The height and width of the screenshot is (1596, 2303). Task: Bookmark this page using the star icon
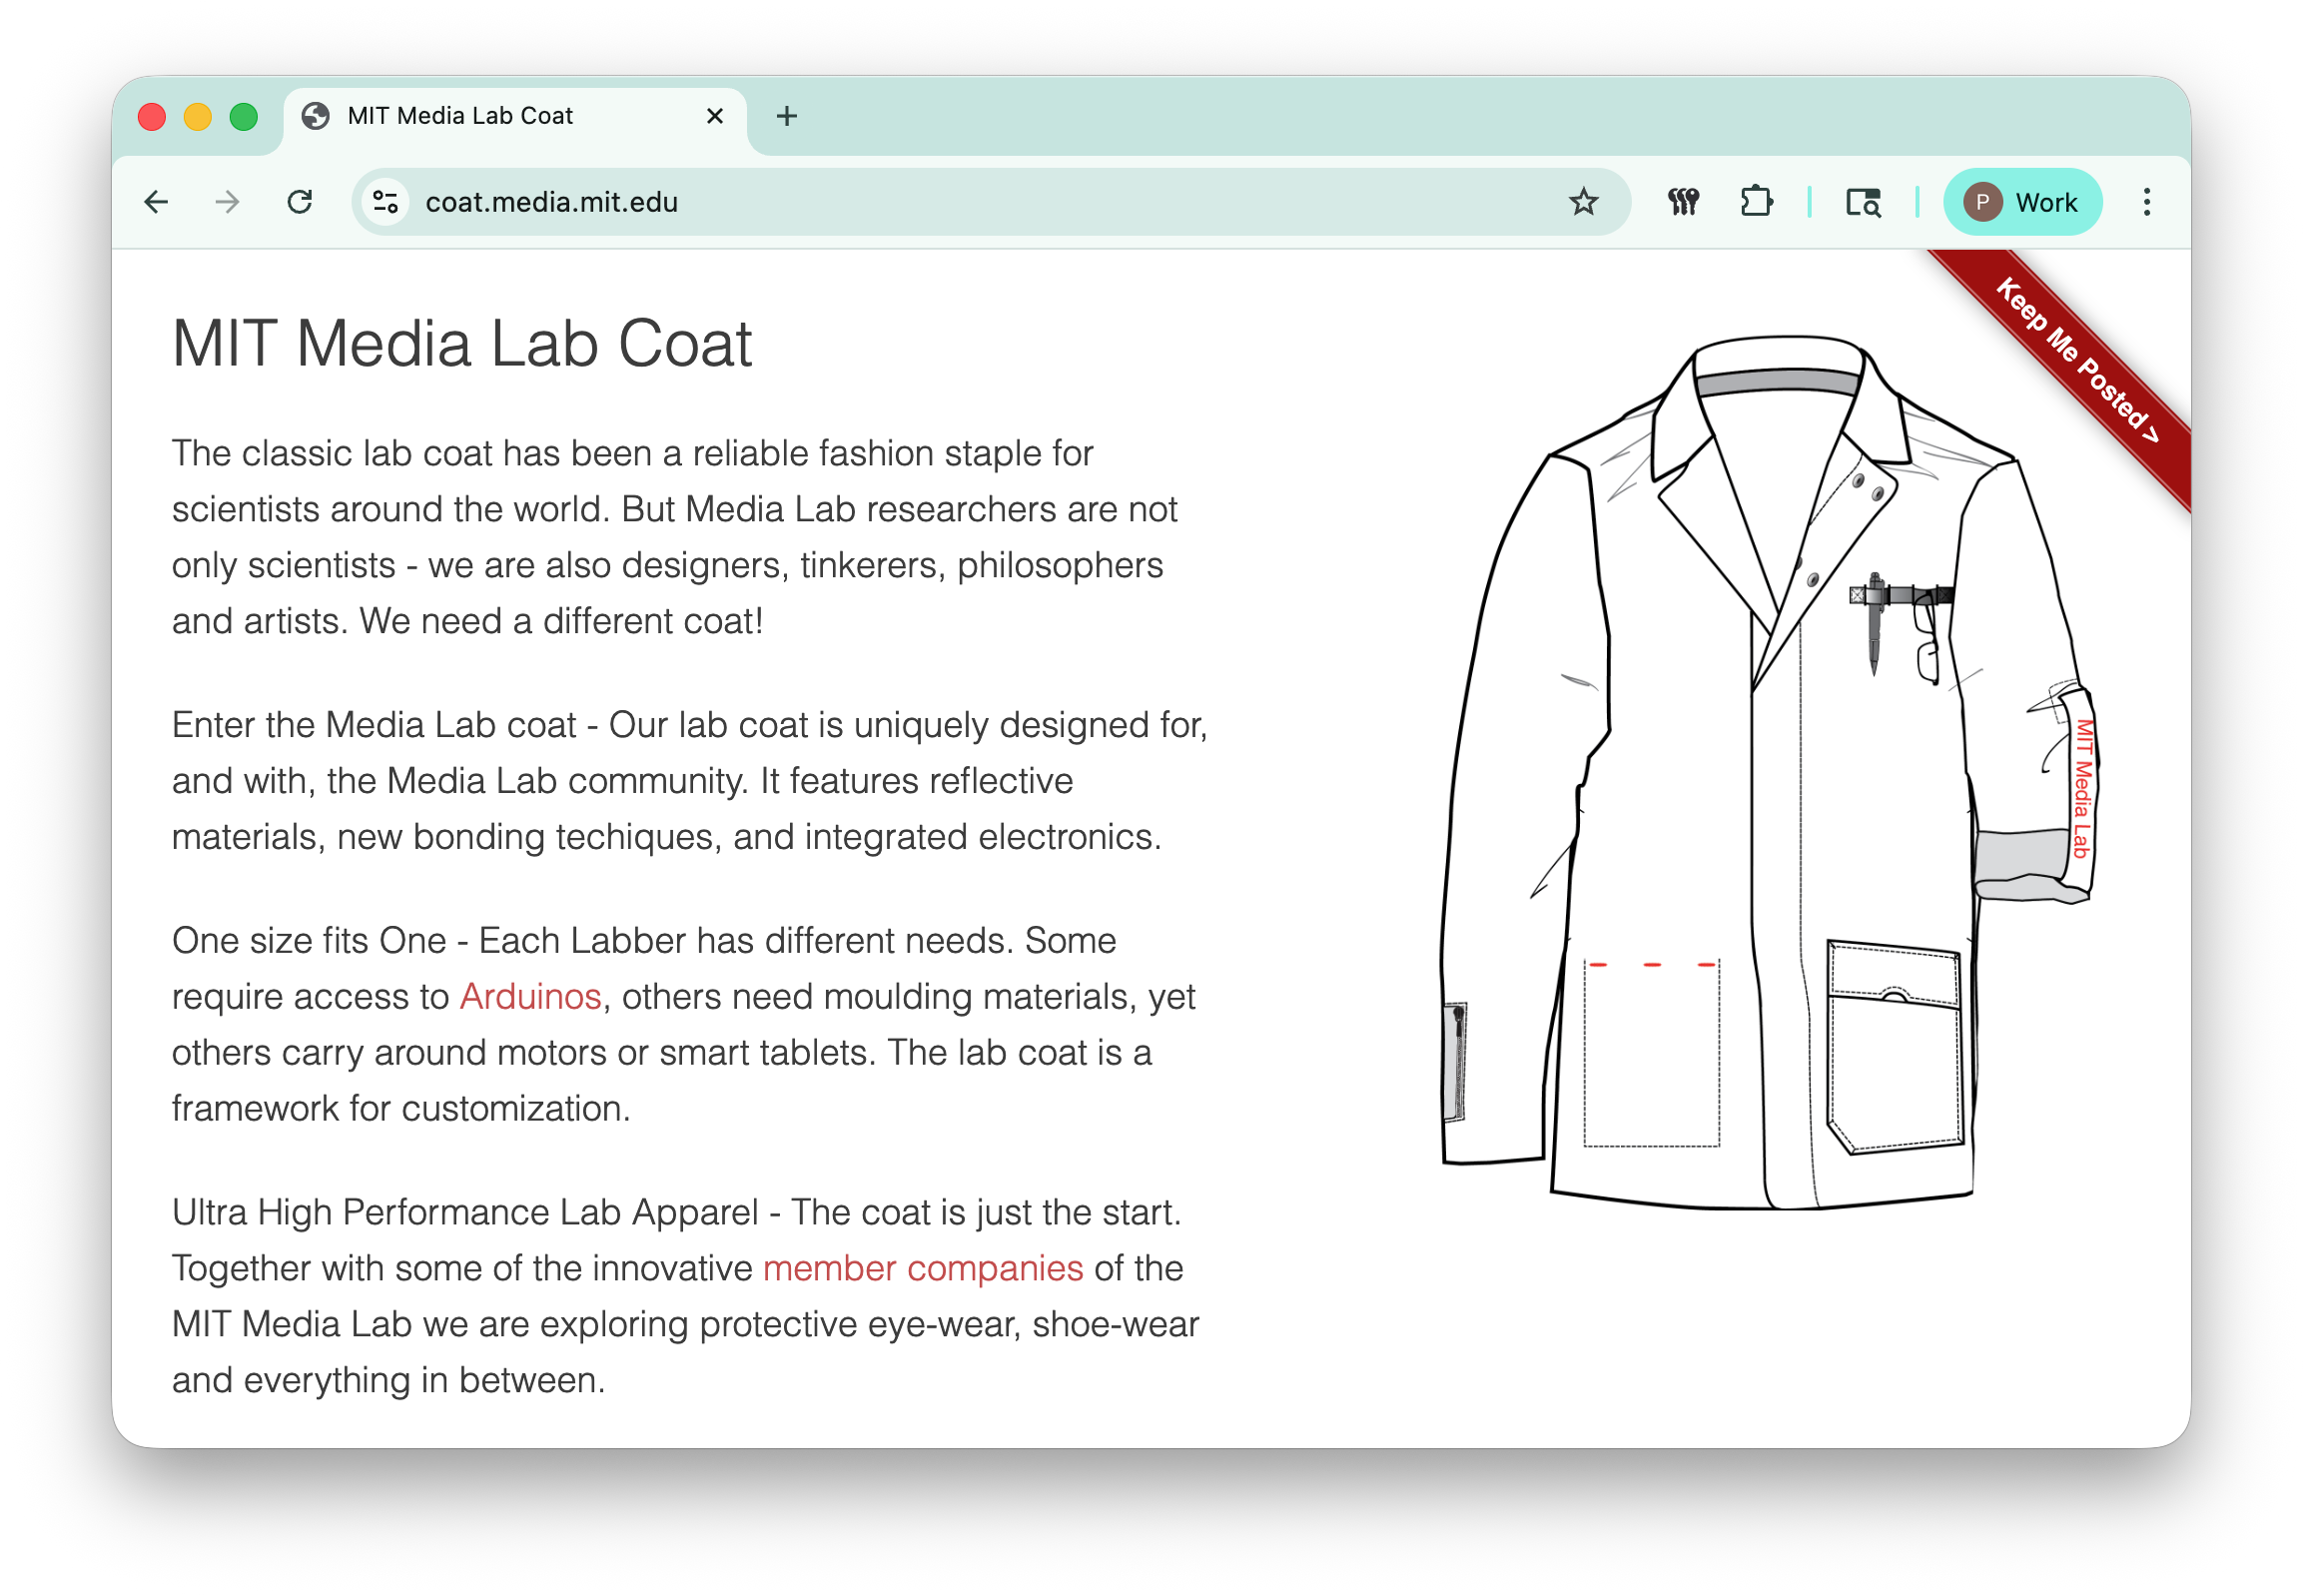point(1585,201)
